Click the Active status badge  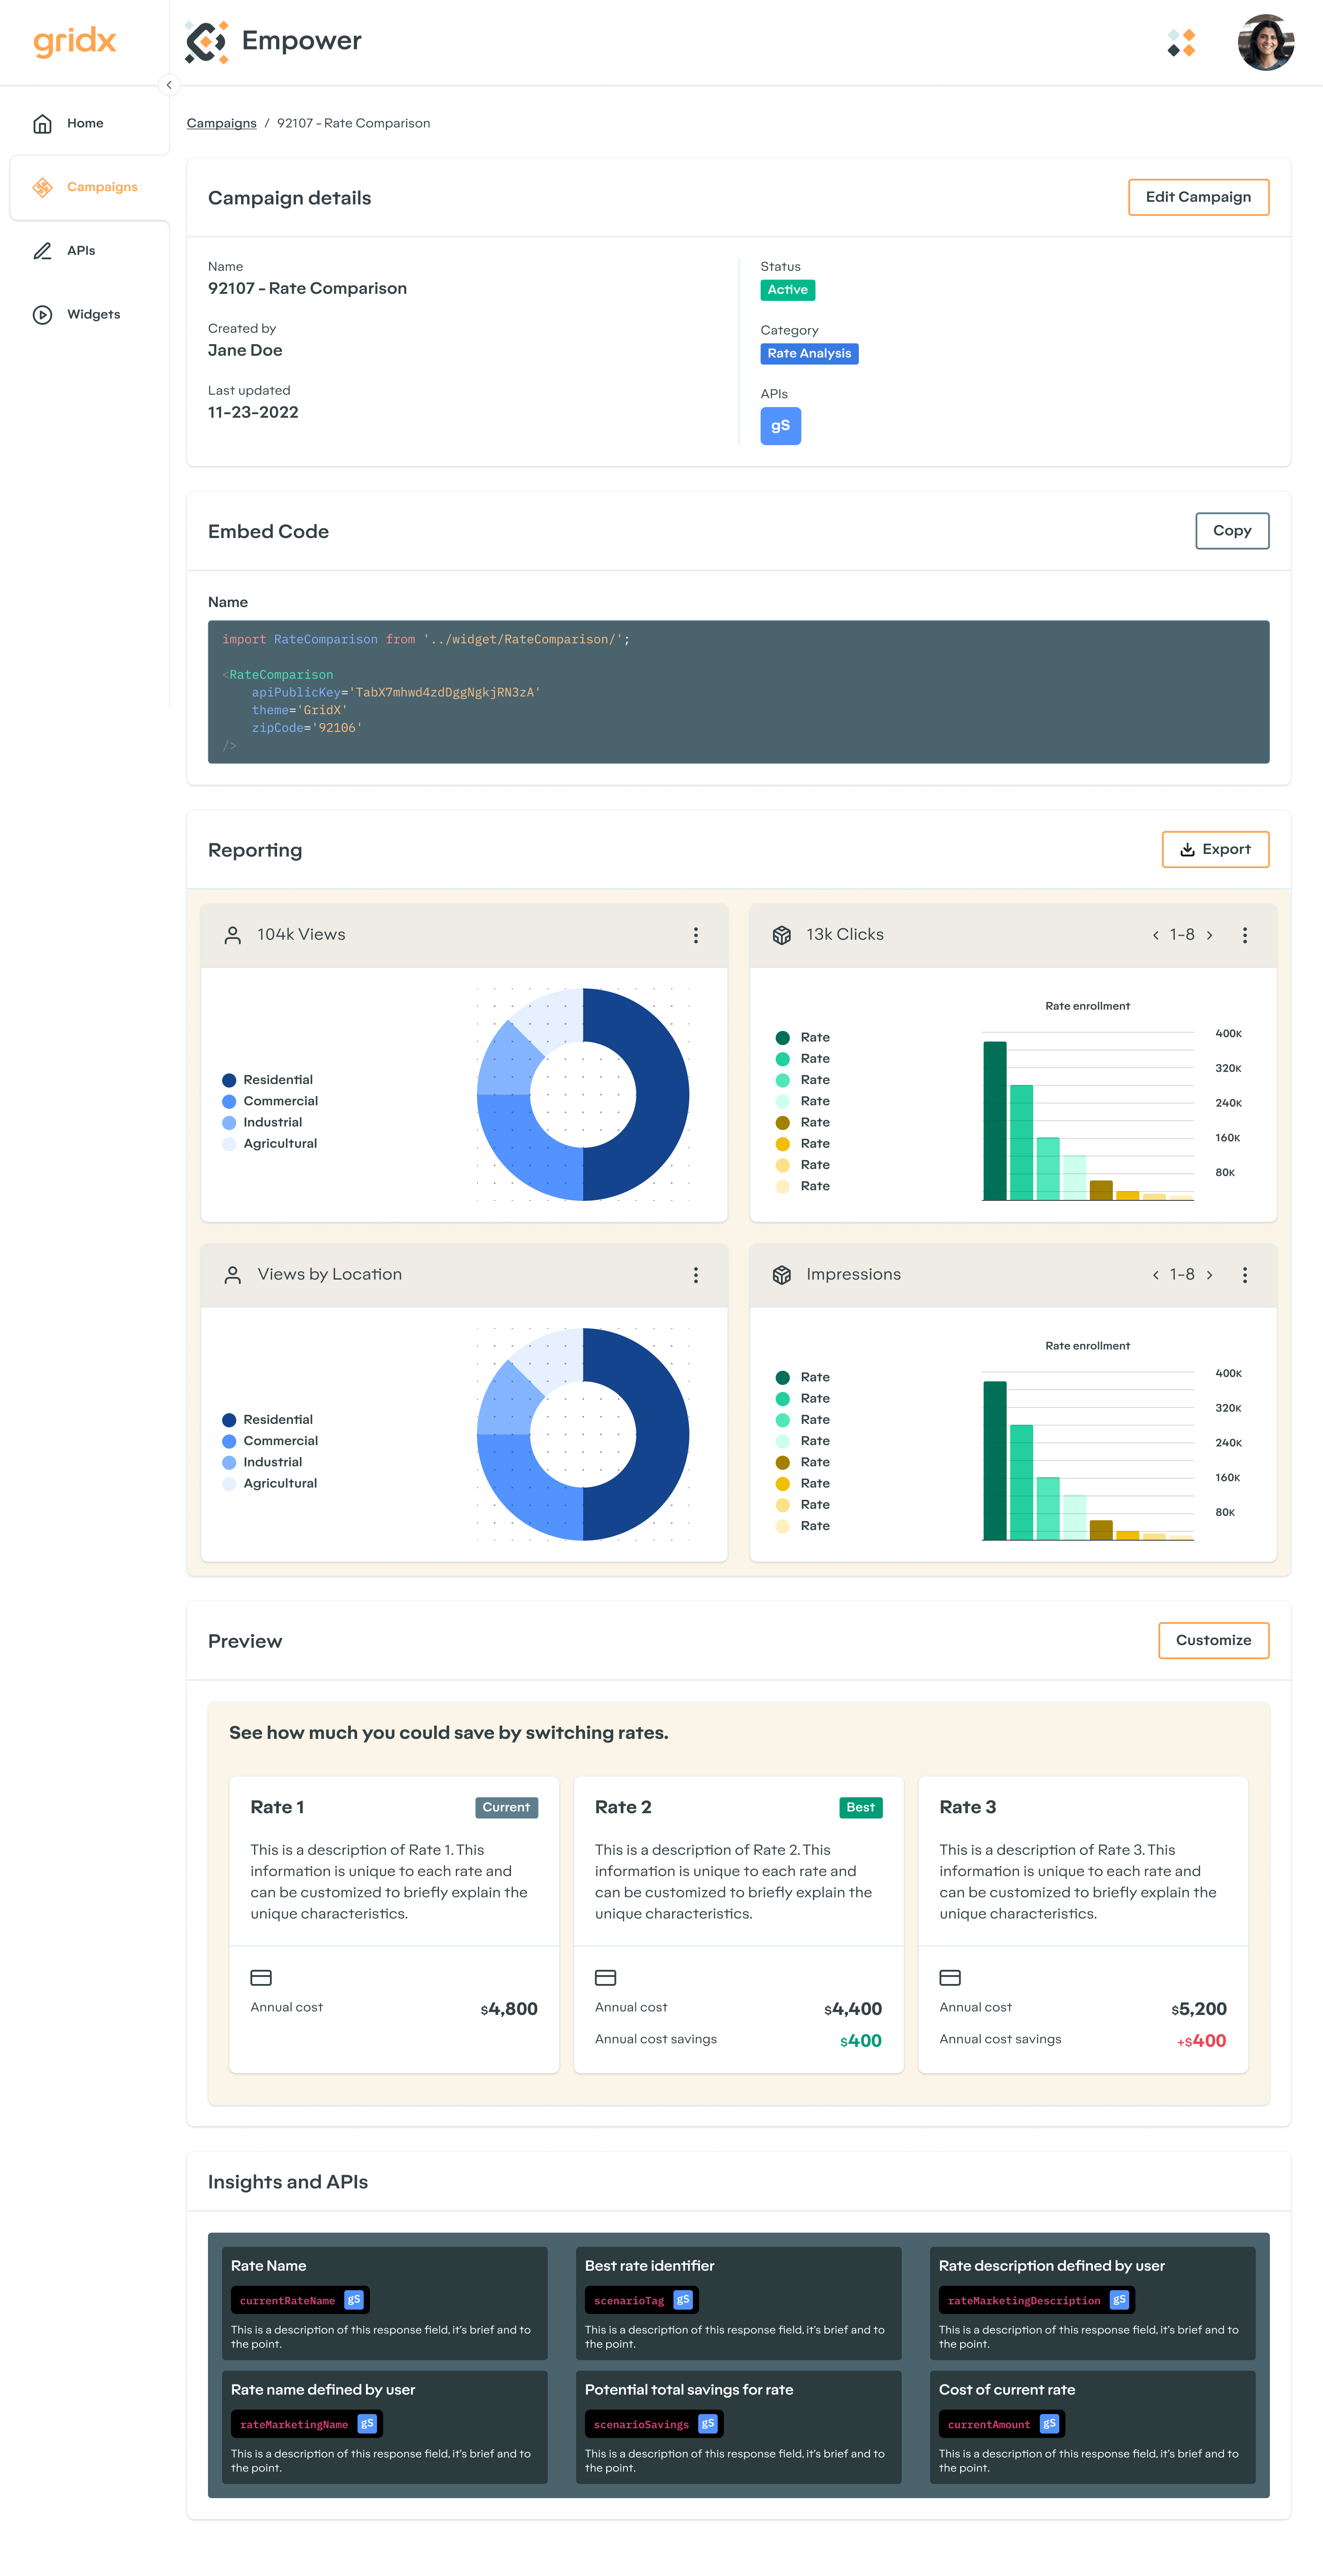click(x=787, y=290)
